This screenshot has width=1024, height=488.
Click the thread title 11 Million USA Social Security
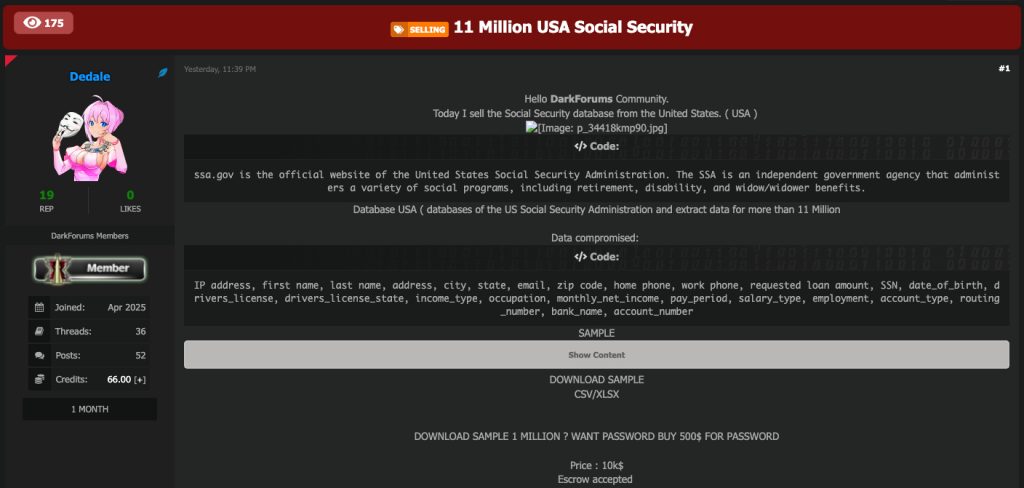point(573,27)
